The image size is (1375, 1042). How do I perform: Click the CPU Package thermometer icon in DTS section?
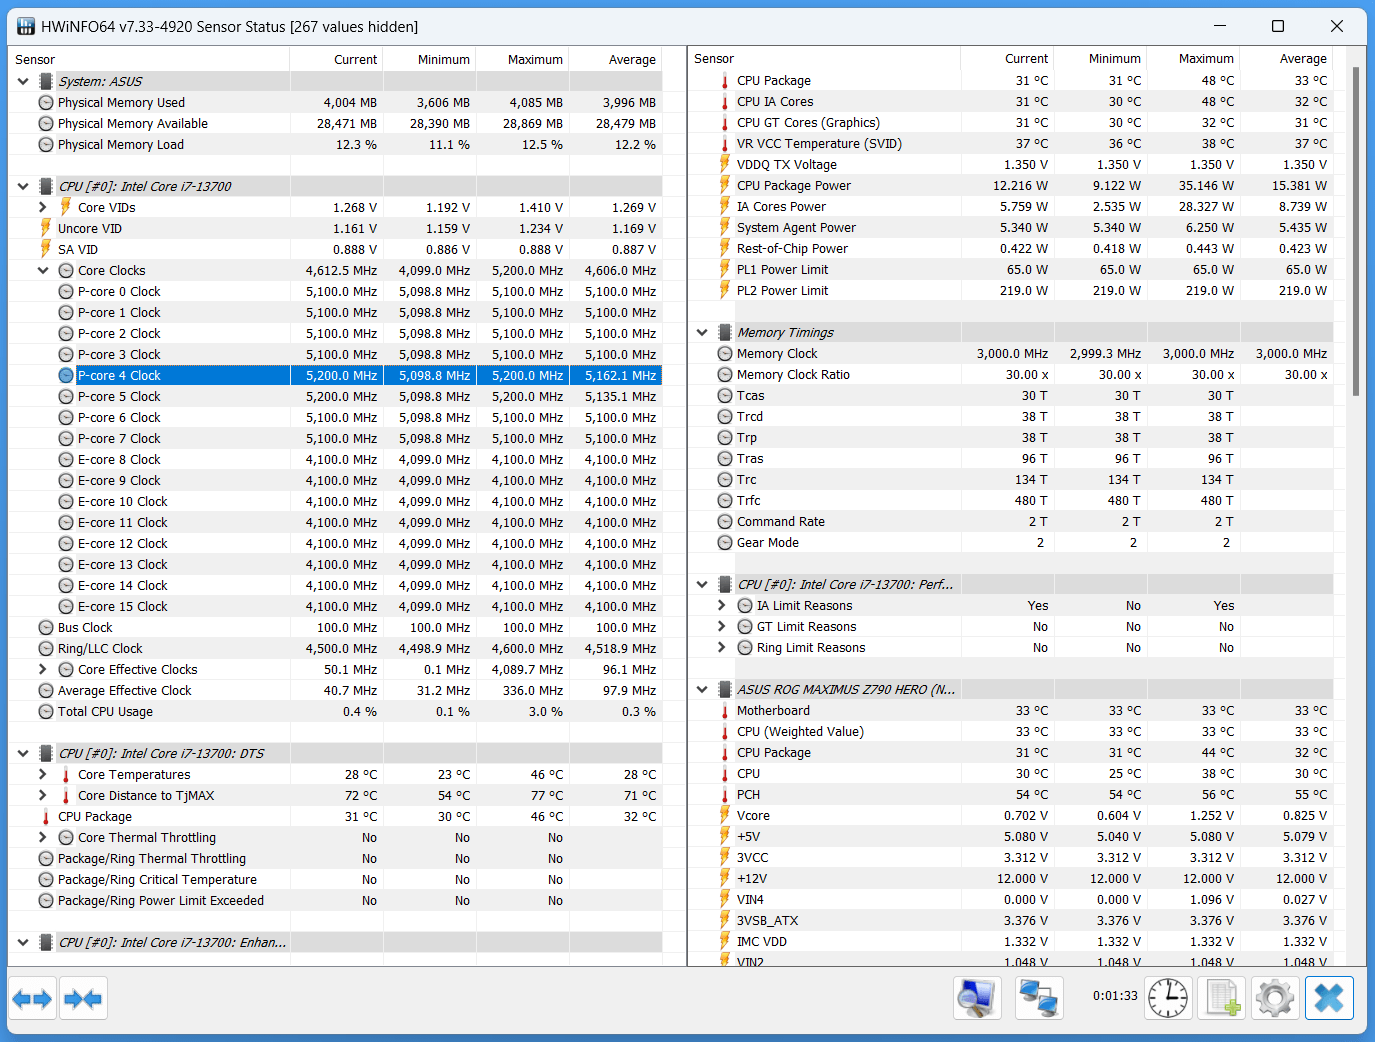click(46, 817)
